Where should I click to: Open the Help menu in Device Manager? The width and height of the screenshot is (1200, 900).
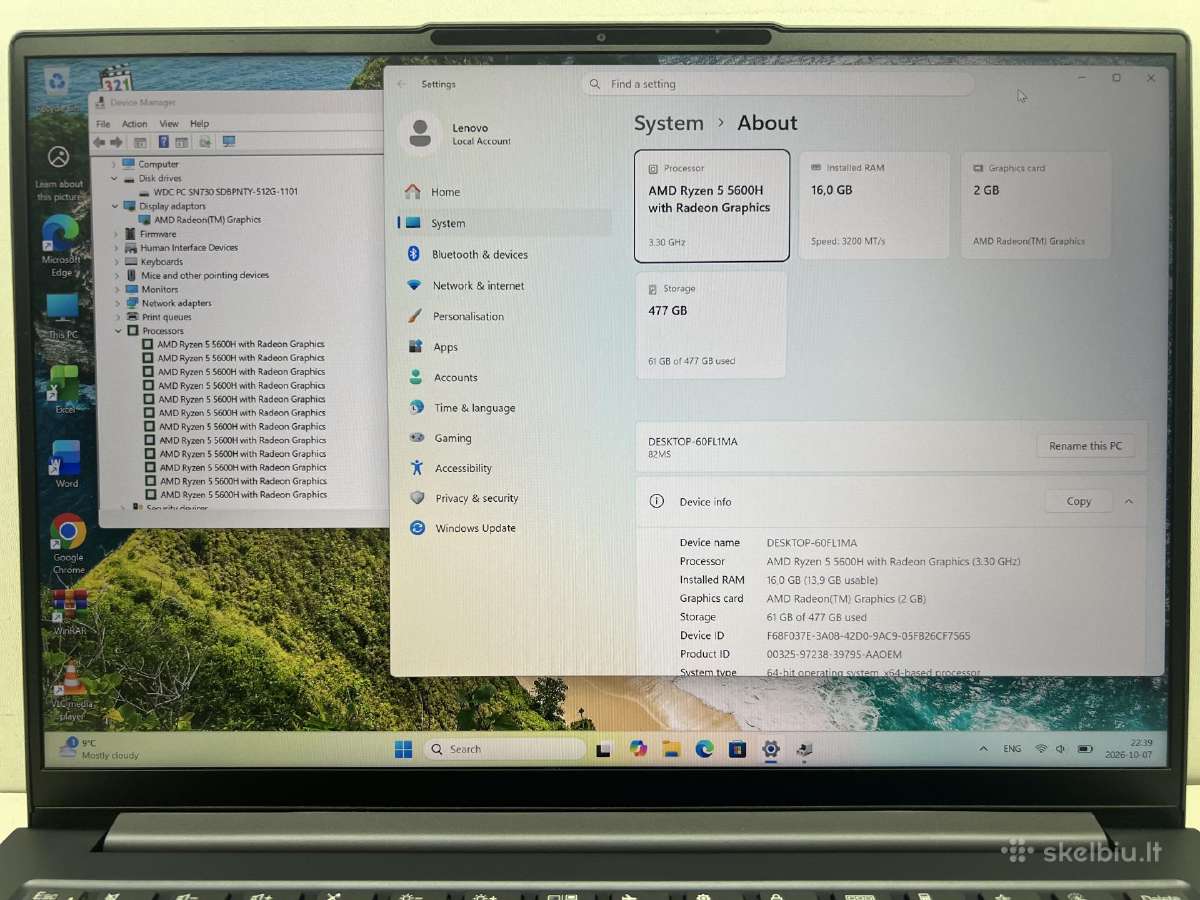pyautogui.click(x=199, y=124)
